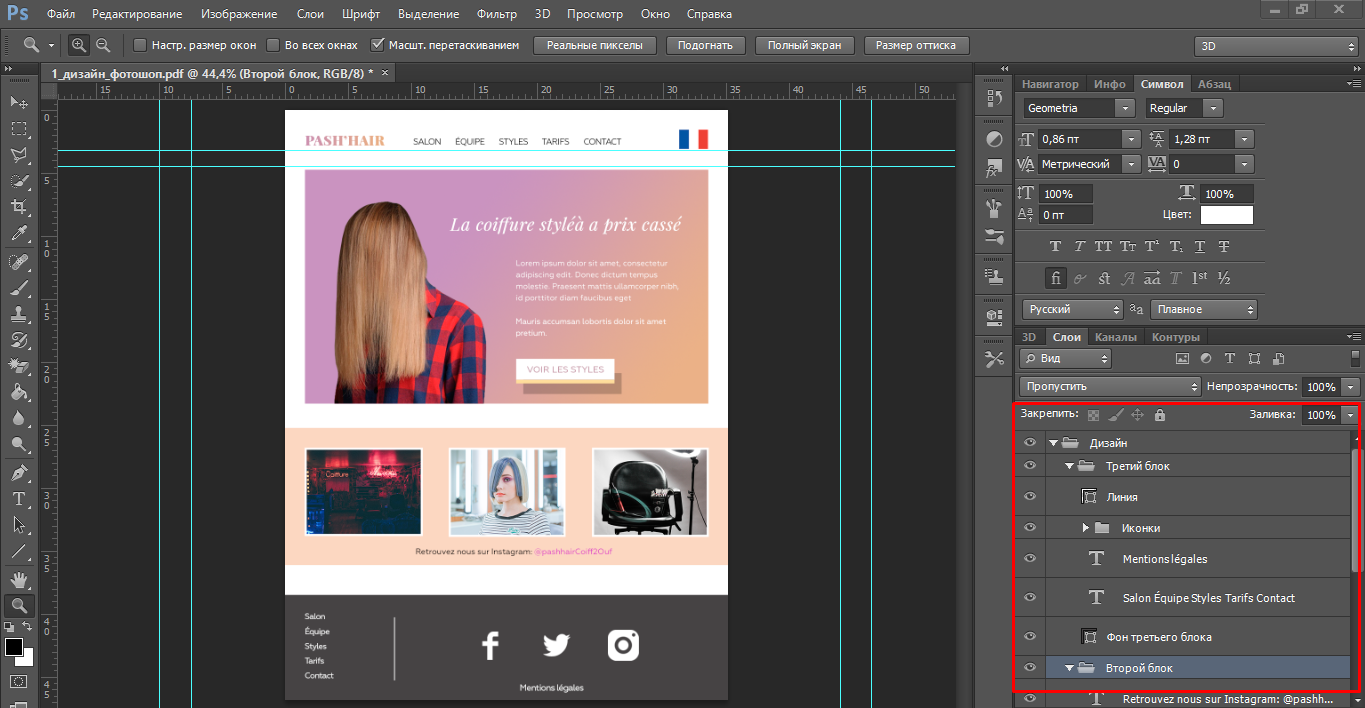Image resolution: width=1365 pixels, height=708 pixels.
Task: Click the foreground color swatch
Action: [14, 646]
